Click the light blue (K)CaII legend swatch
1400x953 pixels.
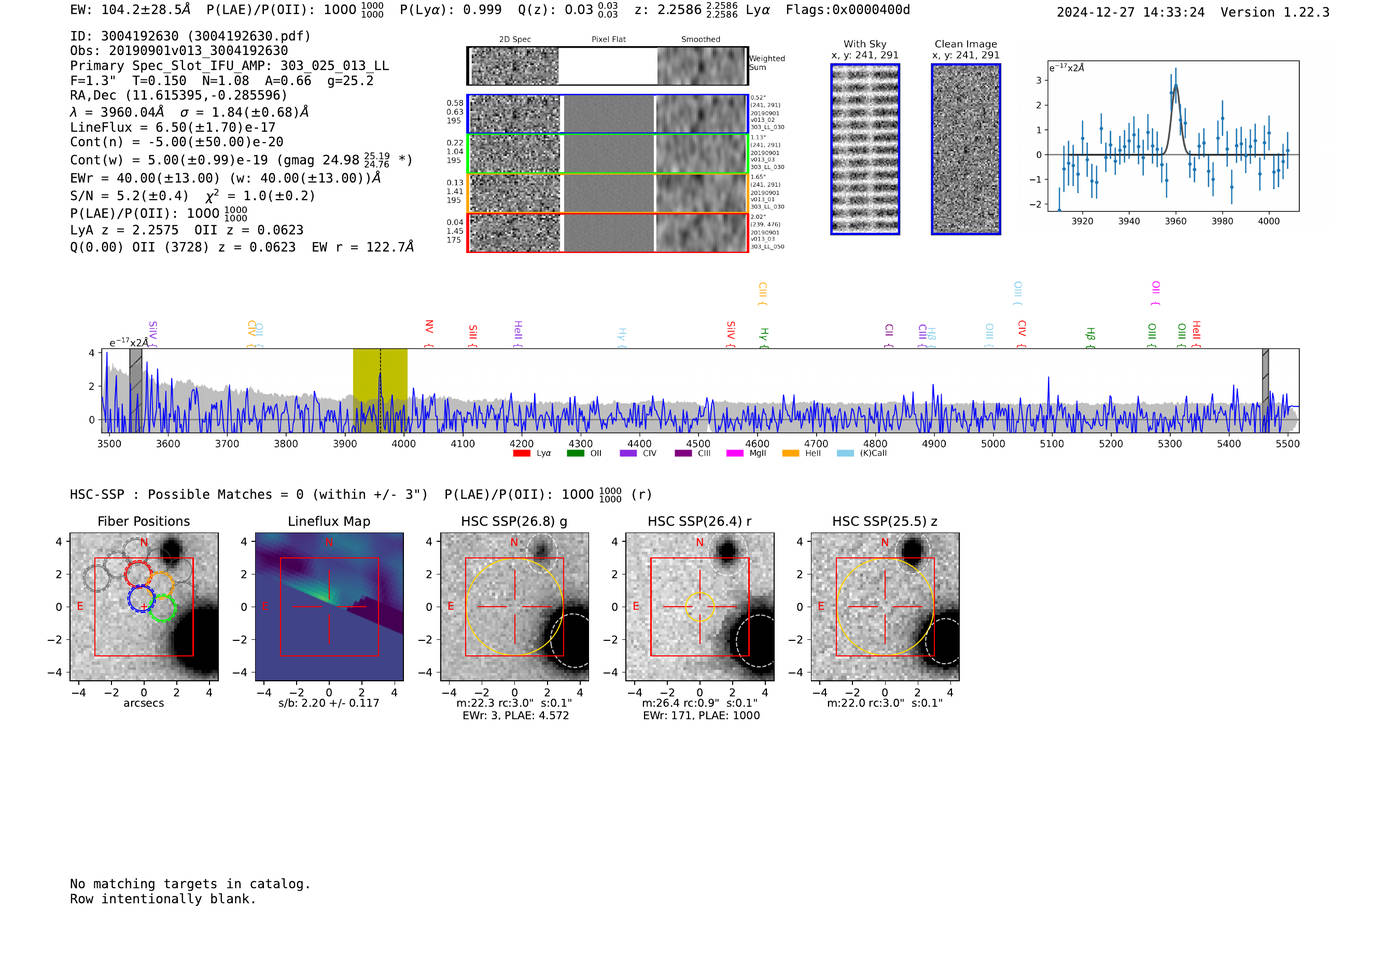click(846, 453)
